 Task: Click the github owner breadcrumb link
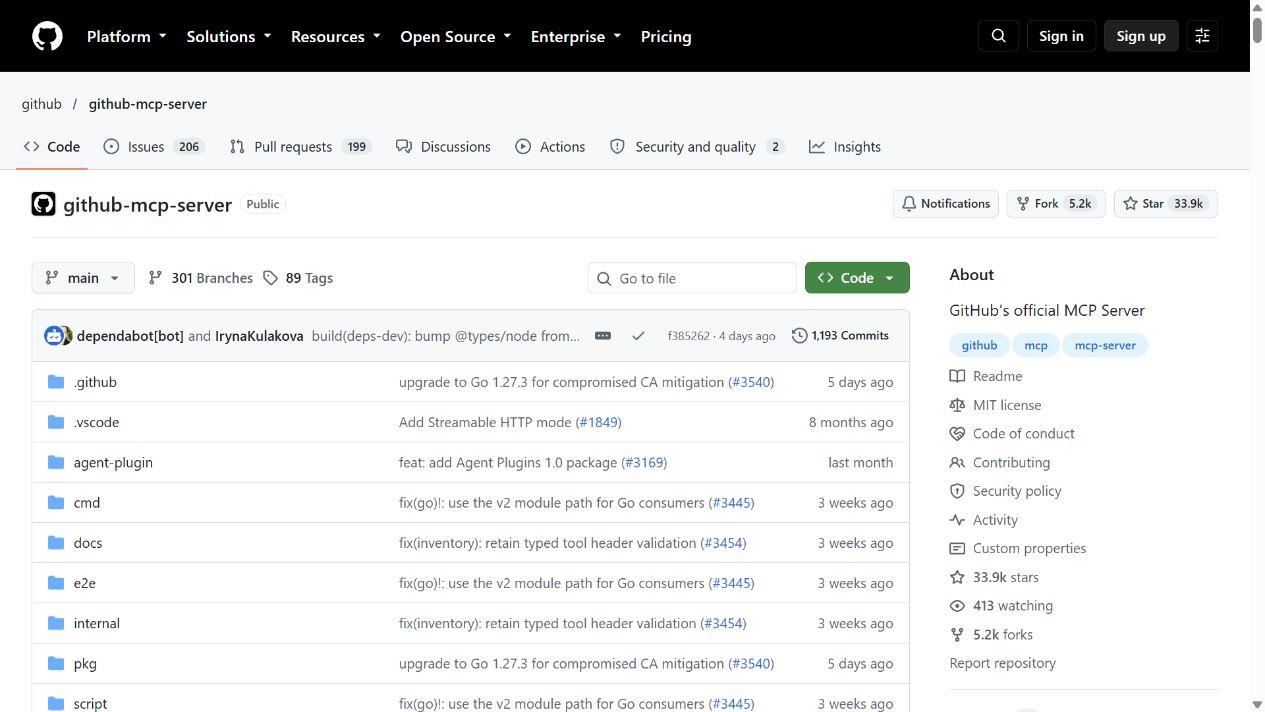point(42,104)
